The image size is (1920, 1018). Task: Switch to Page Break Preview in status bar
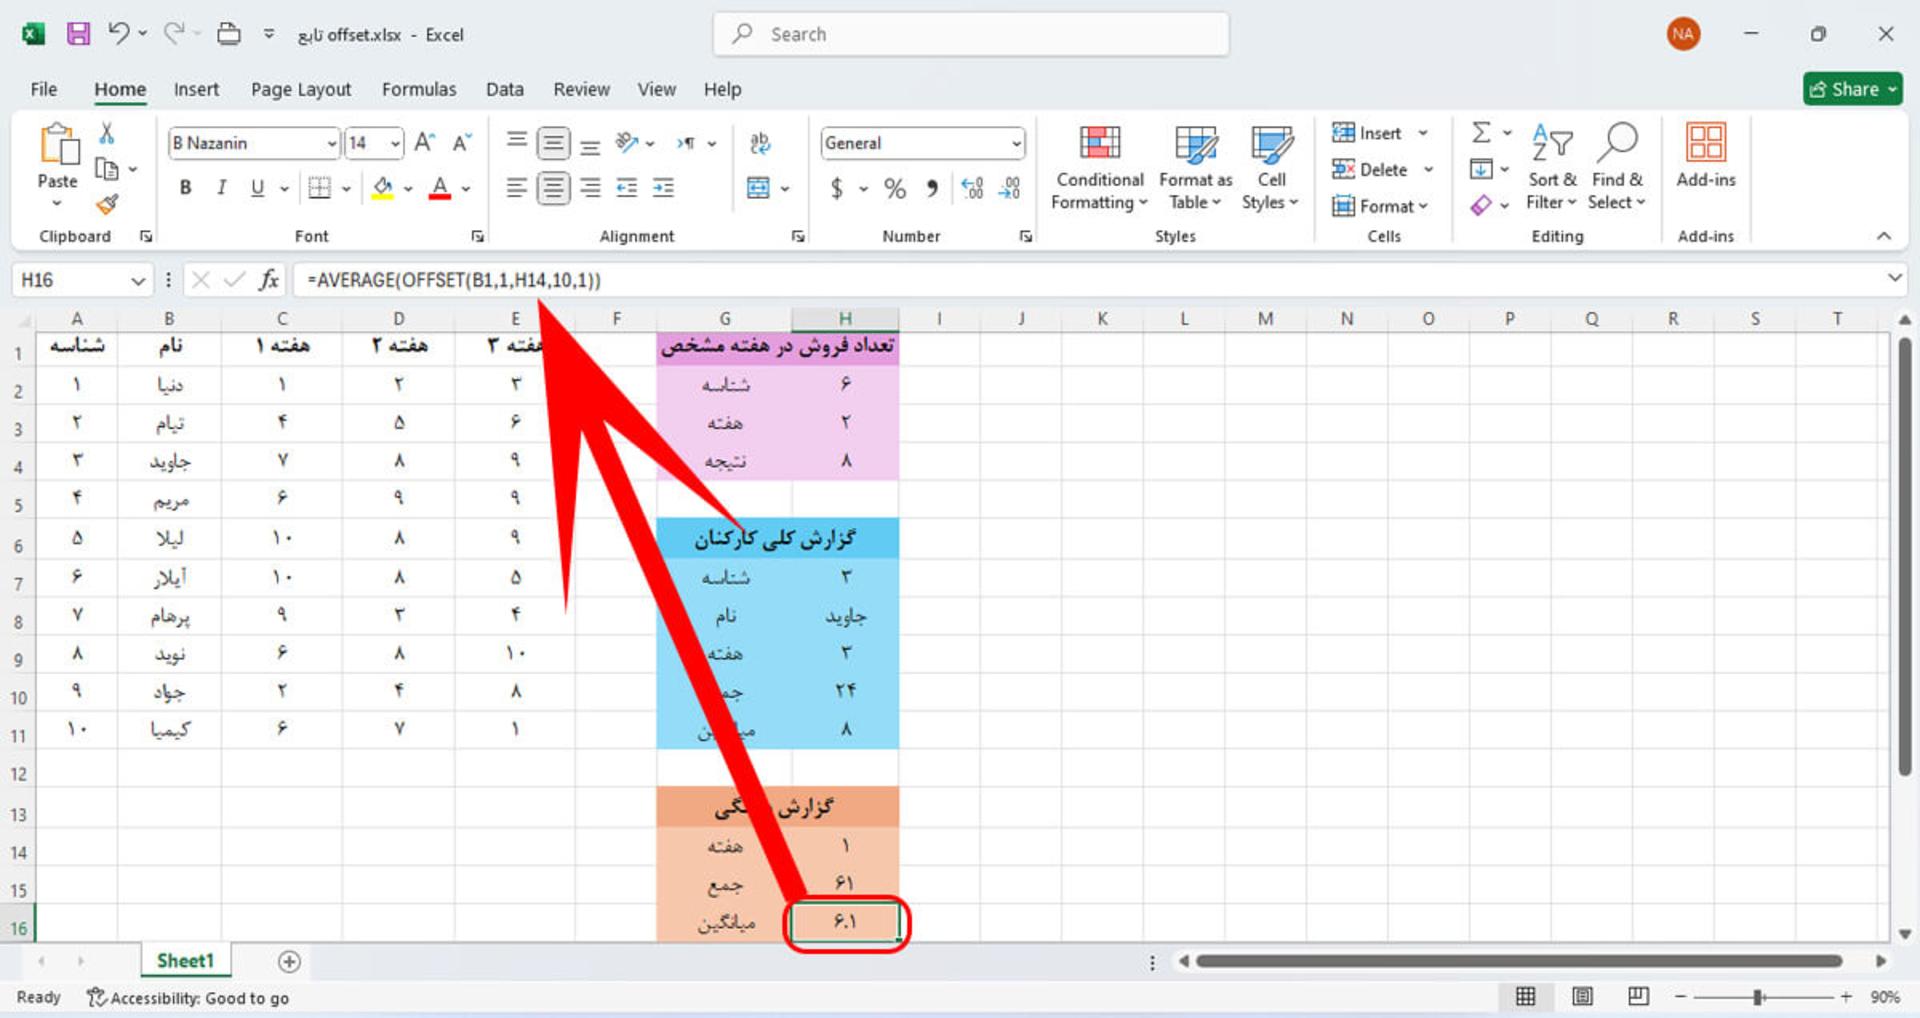pos(1638,996)
